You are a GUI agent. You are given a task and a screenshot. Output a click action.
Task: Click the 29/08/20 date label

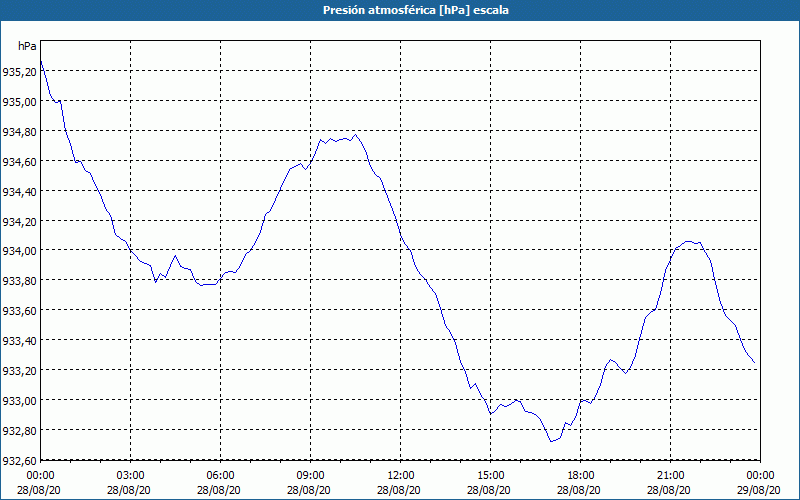758,490
